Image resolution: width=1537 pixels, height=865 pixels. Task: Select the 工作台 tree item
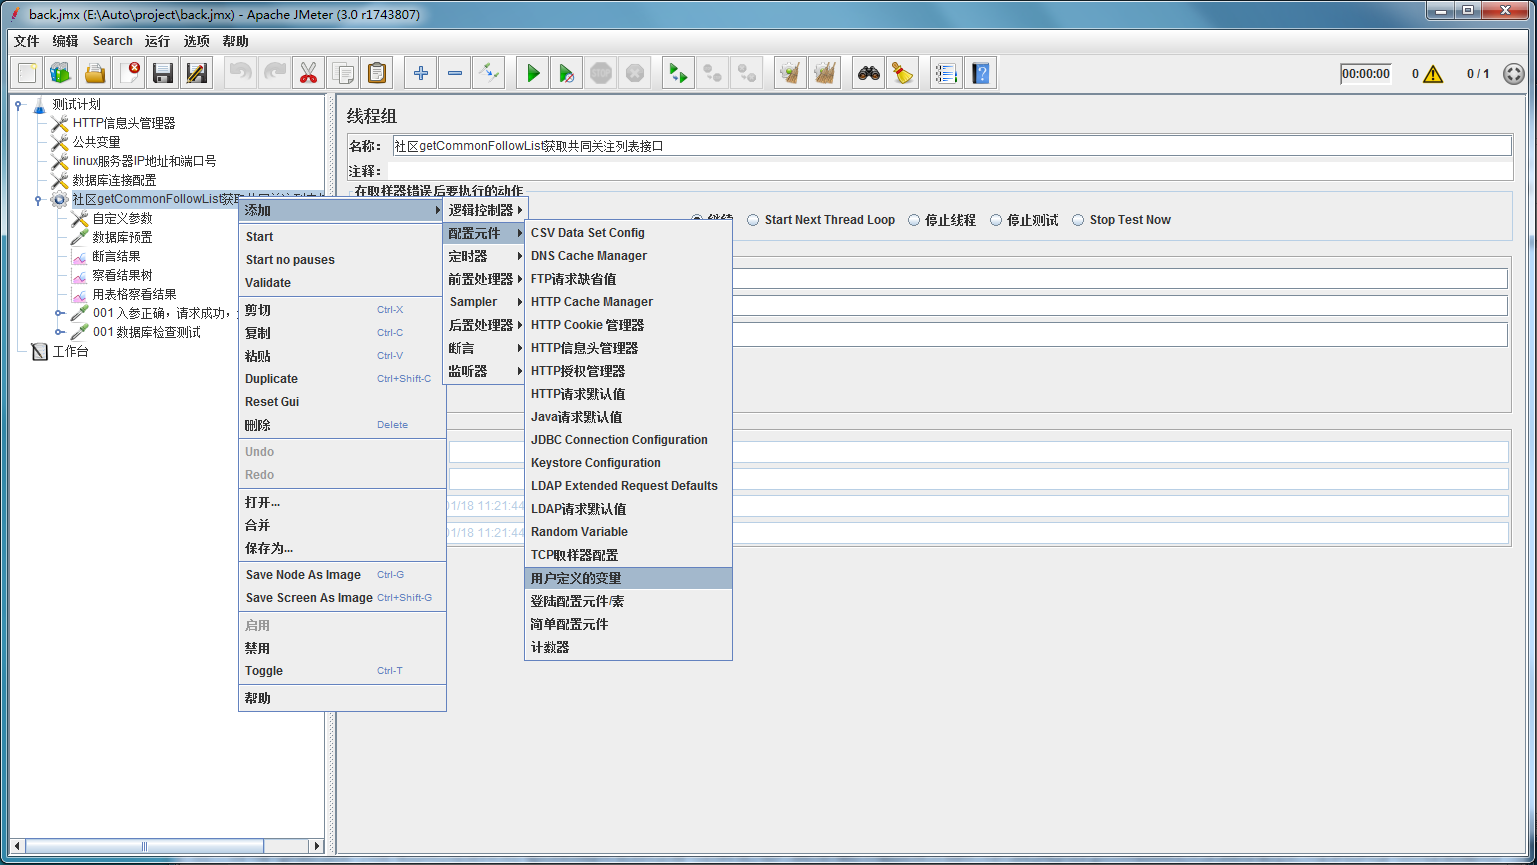(x=70, y=351)
